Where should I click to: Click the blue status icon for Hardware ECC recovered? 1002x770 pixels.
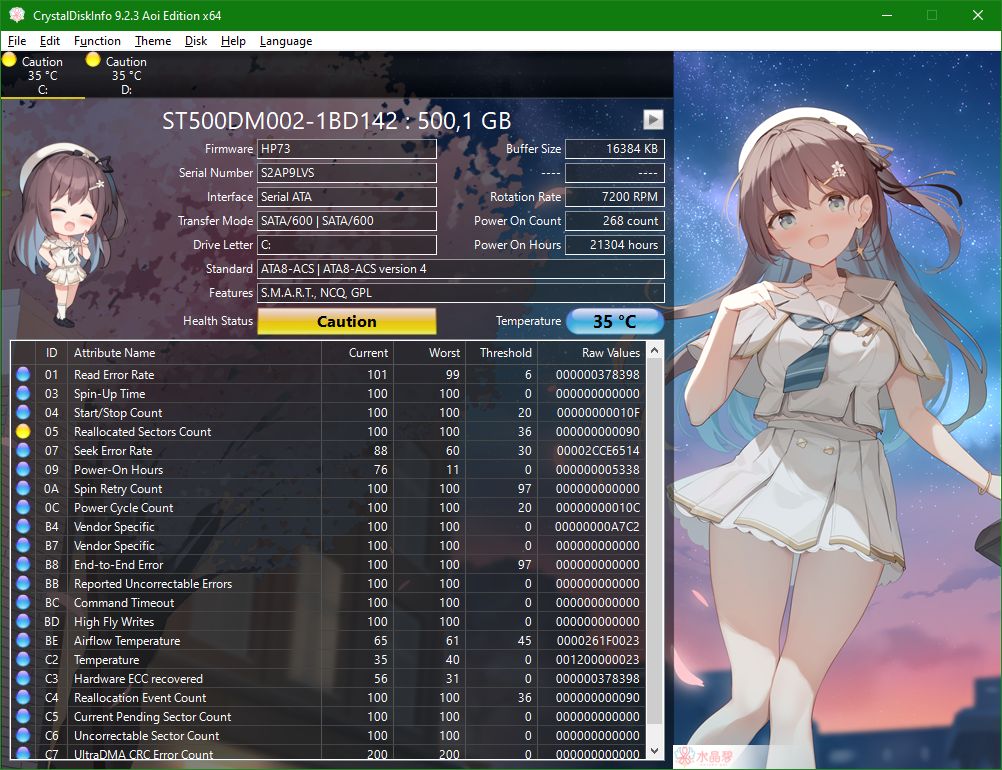point(23,679)
